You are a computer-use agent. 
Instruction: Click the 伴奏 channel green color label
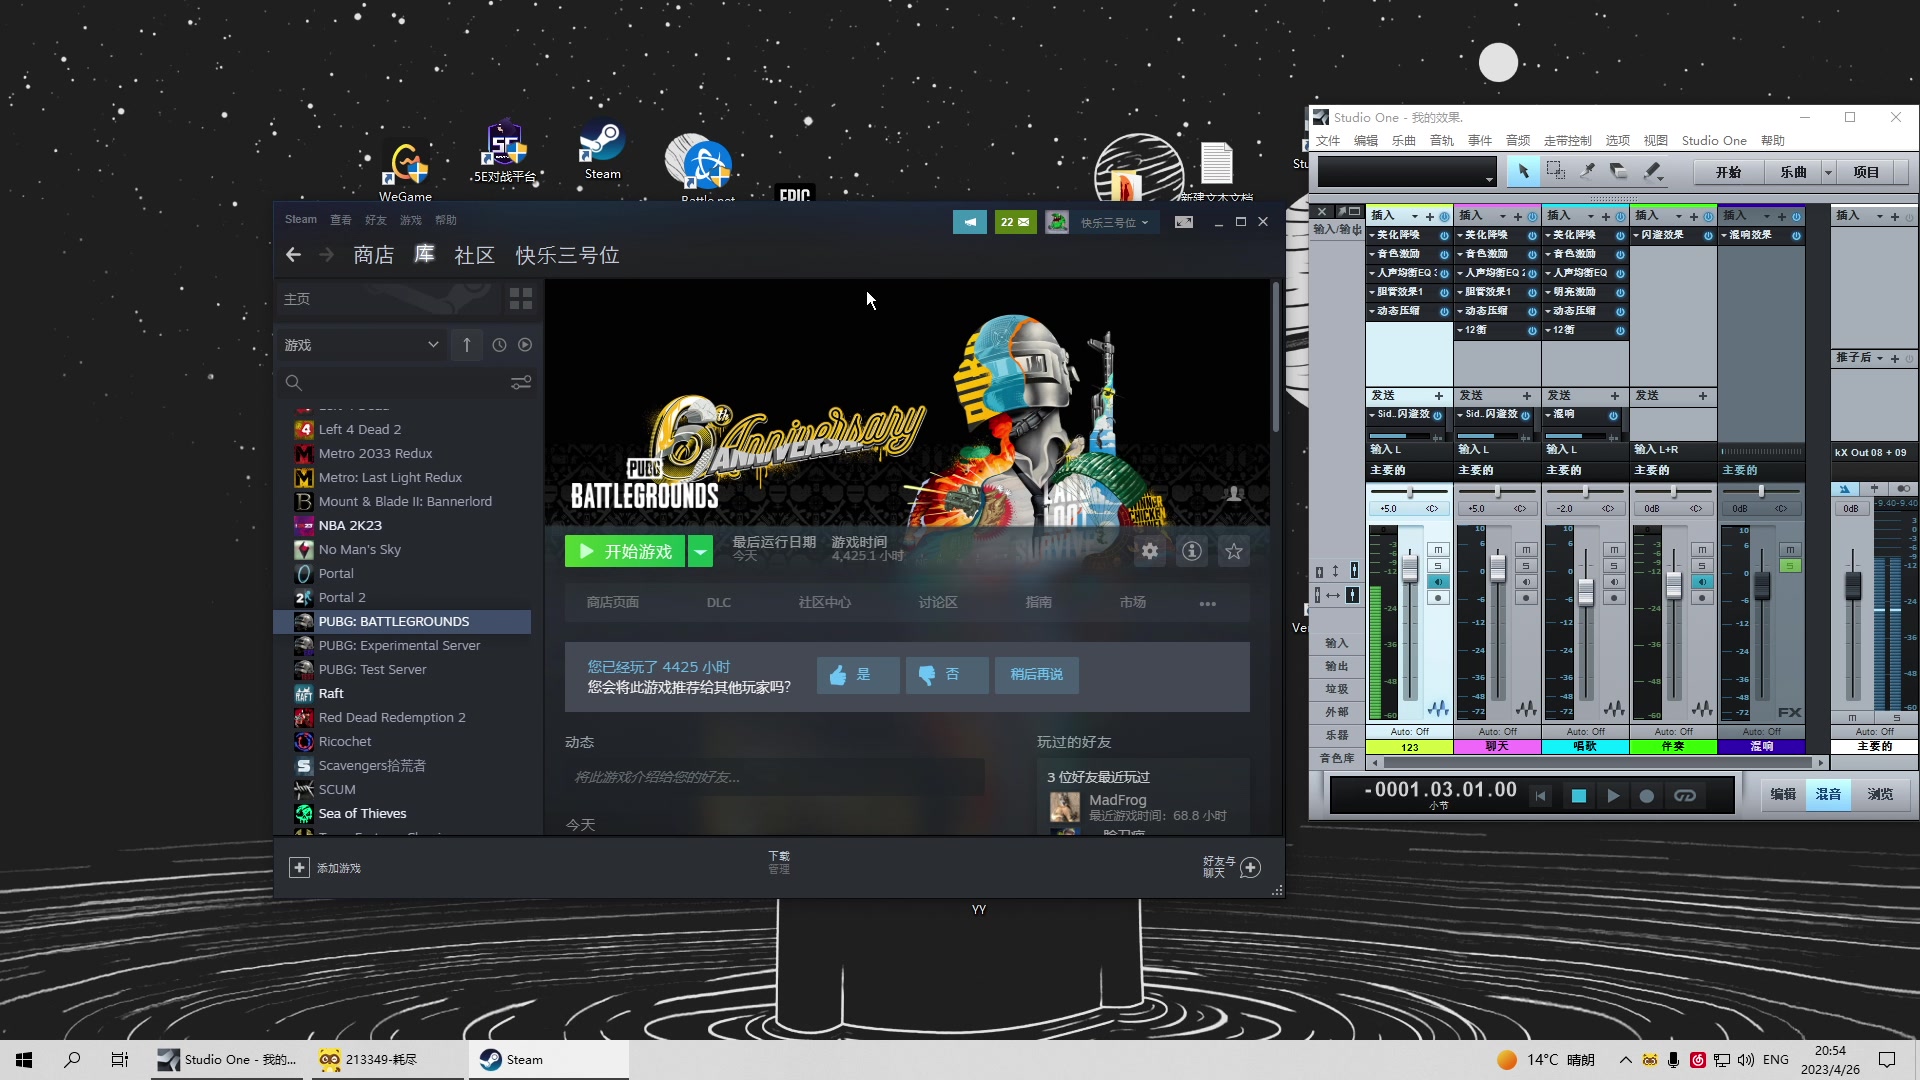(1673, 747)
